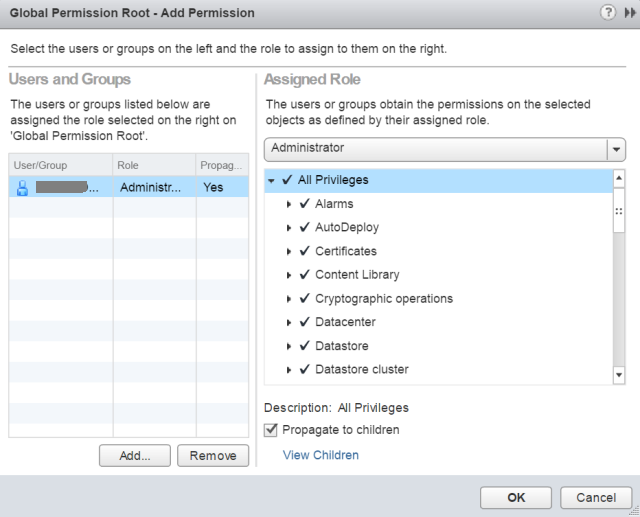The image size is (640, 517).
Task: Click the double-arrow expand icon in title bar
Action: tap(629, 12)
